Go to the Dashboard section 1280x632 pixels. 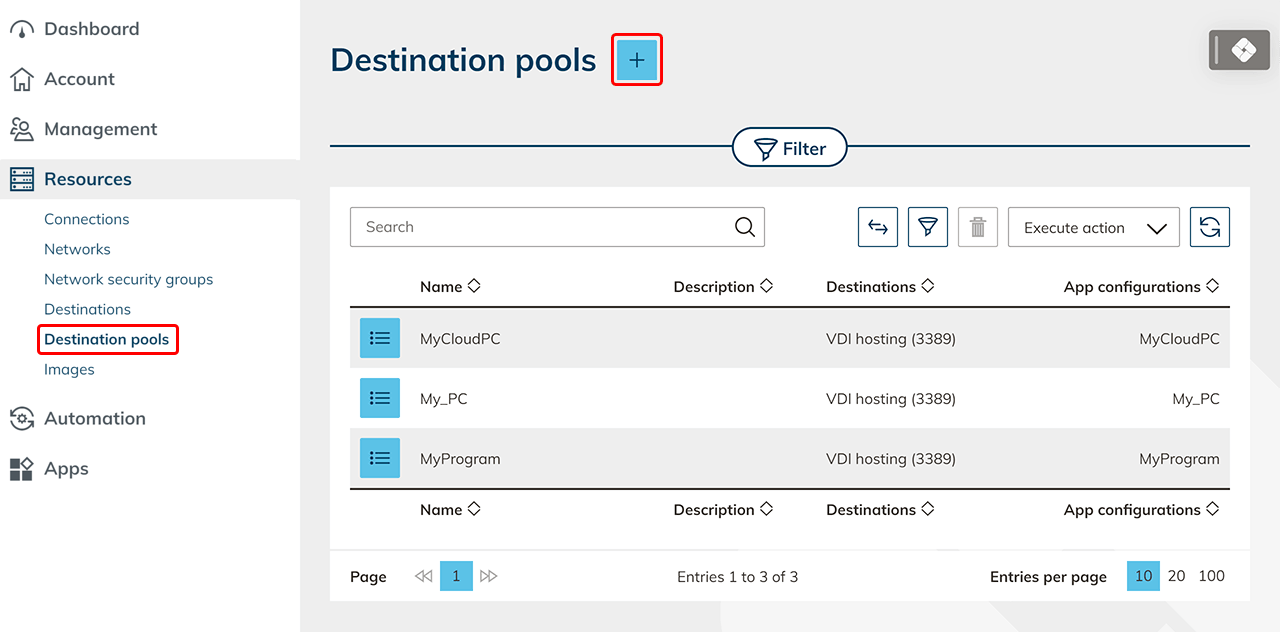coord(91,29)
